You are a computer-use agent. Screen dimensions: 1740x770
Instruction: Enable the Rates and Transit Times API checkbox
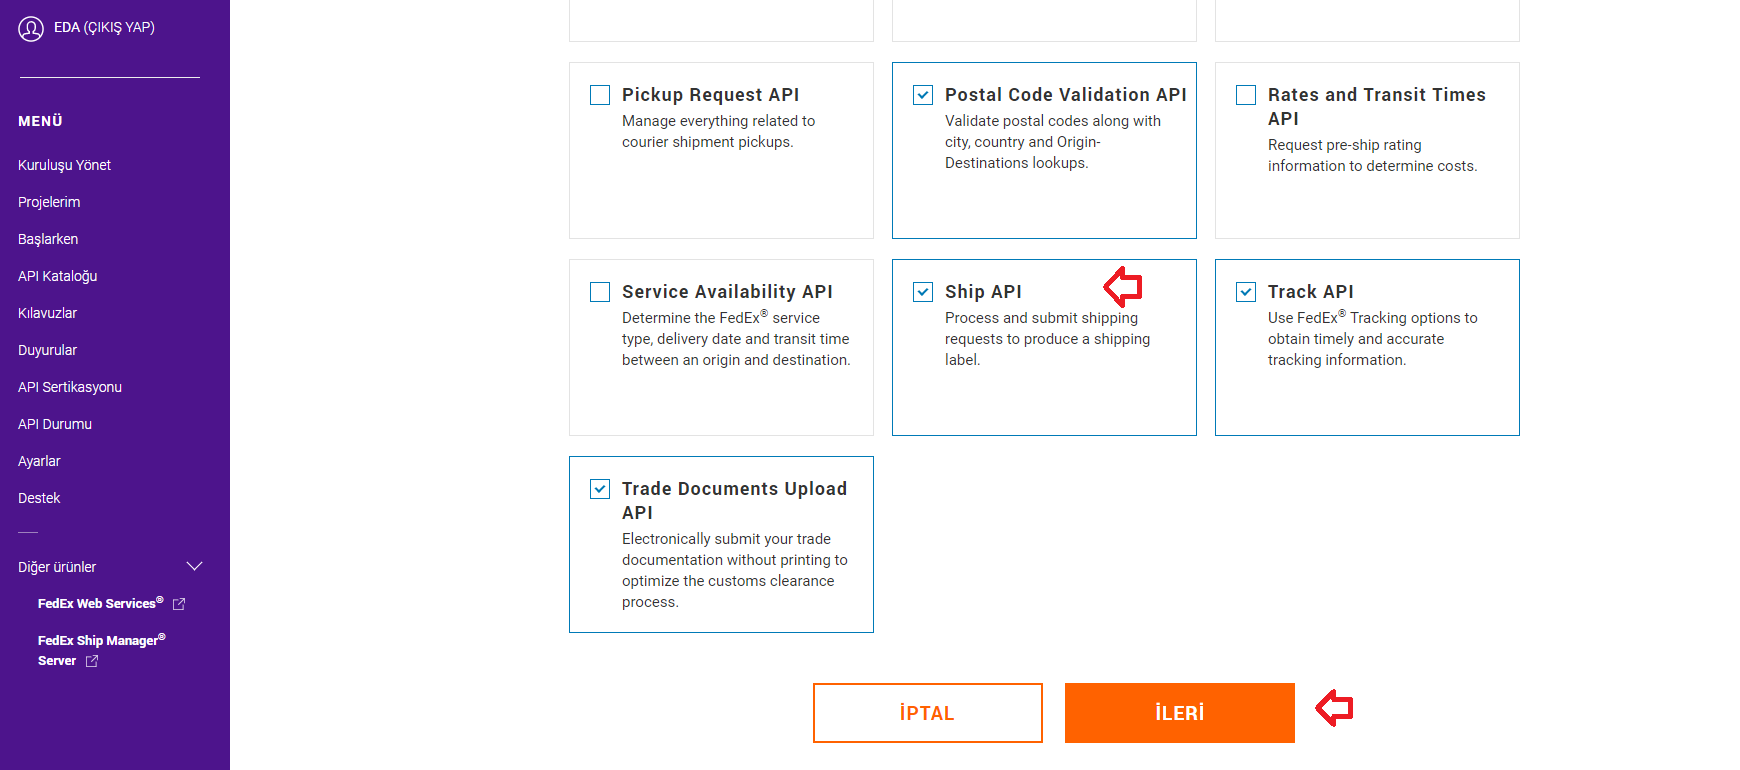[x=1246, y=95]
